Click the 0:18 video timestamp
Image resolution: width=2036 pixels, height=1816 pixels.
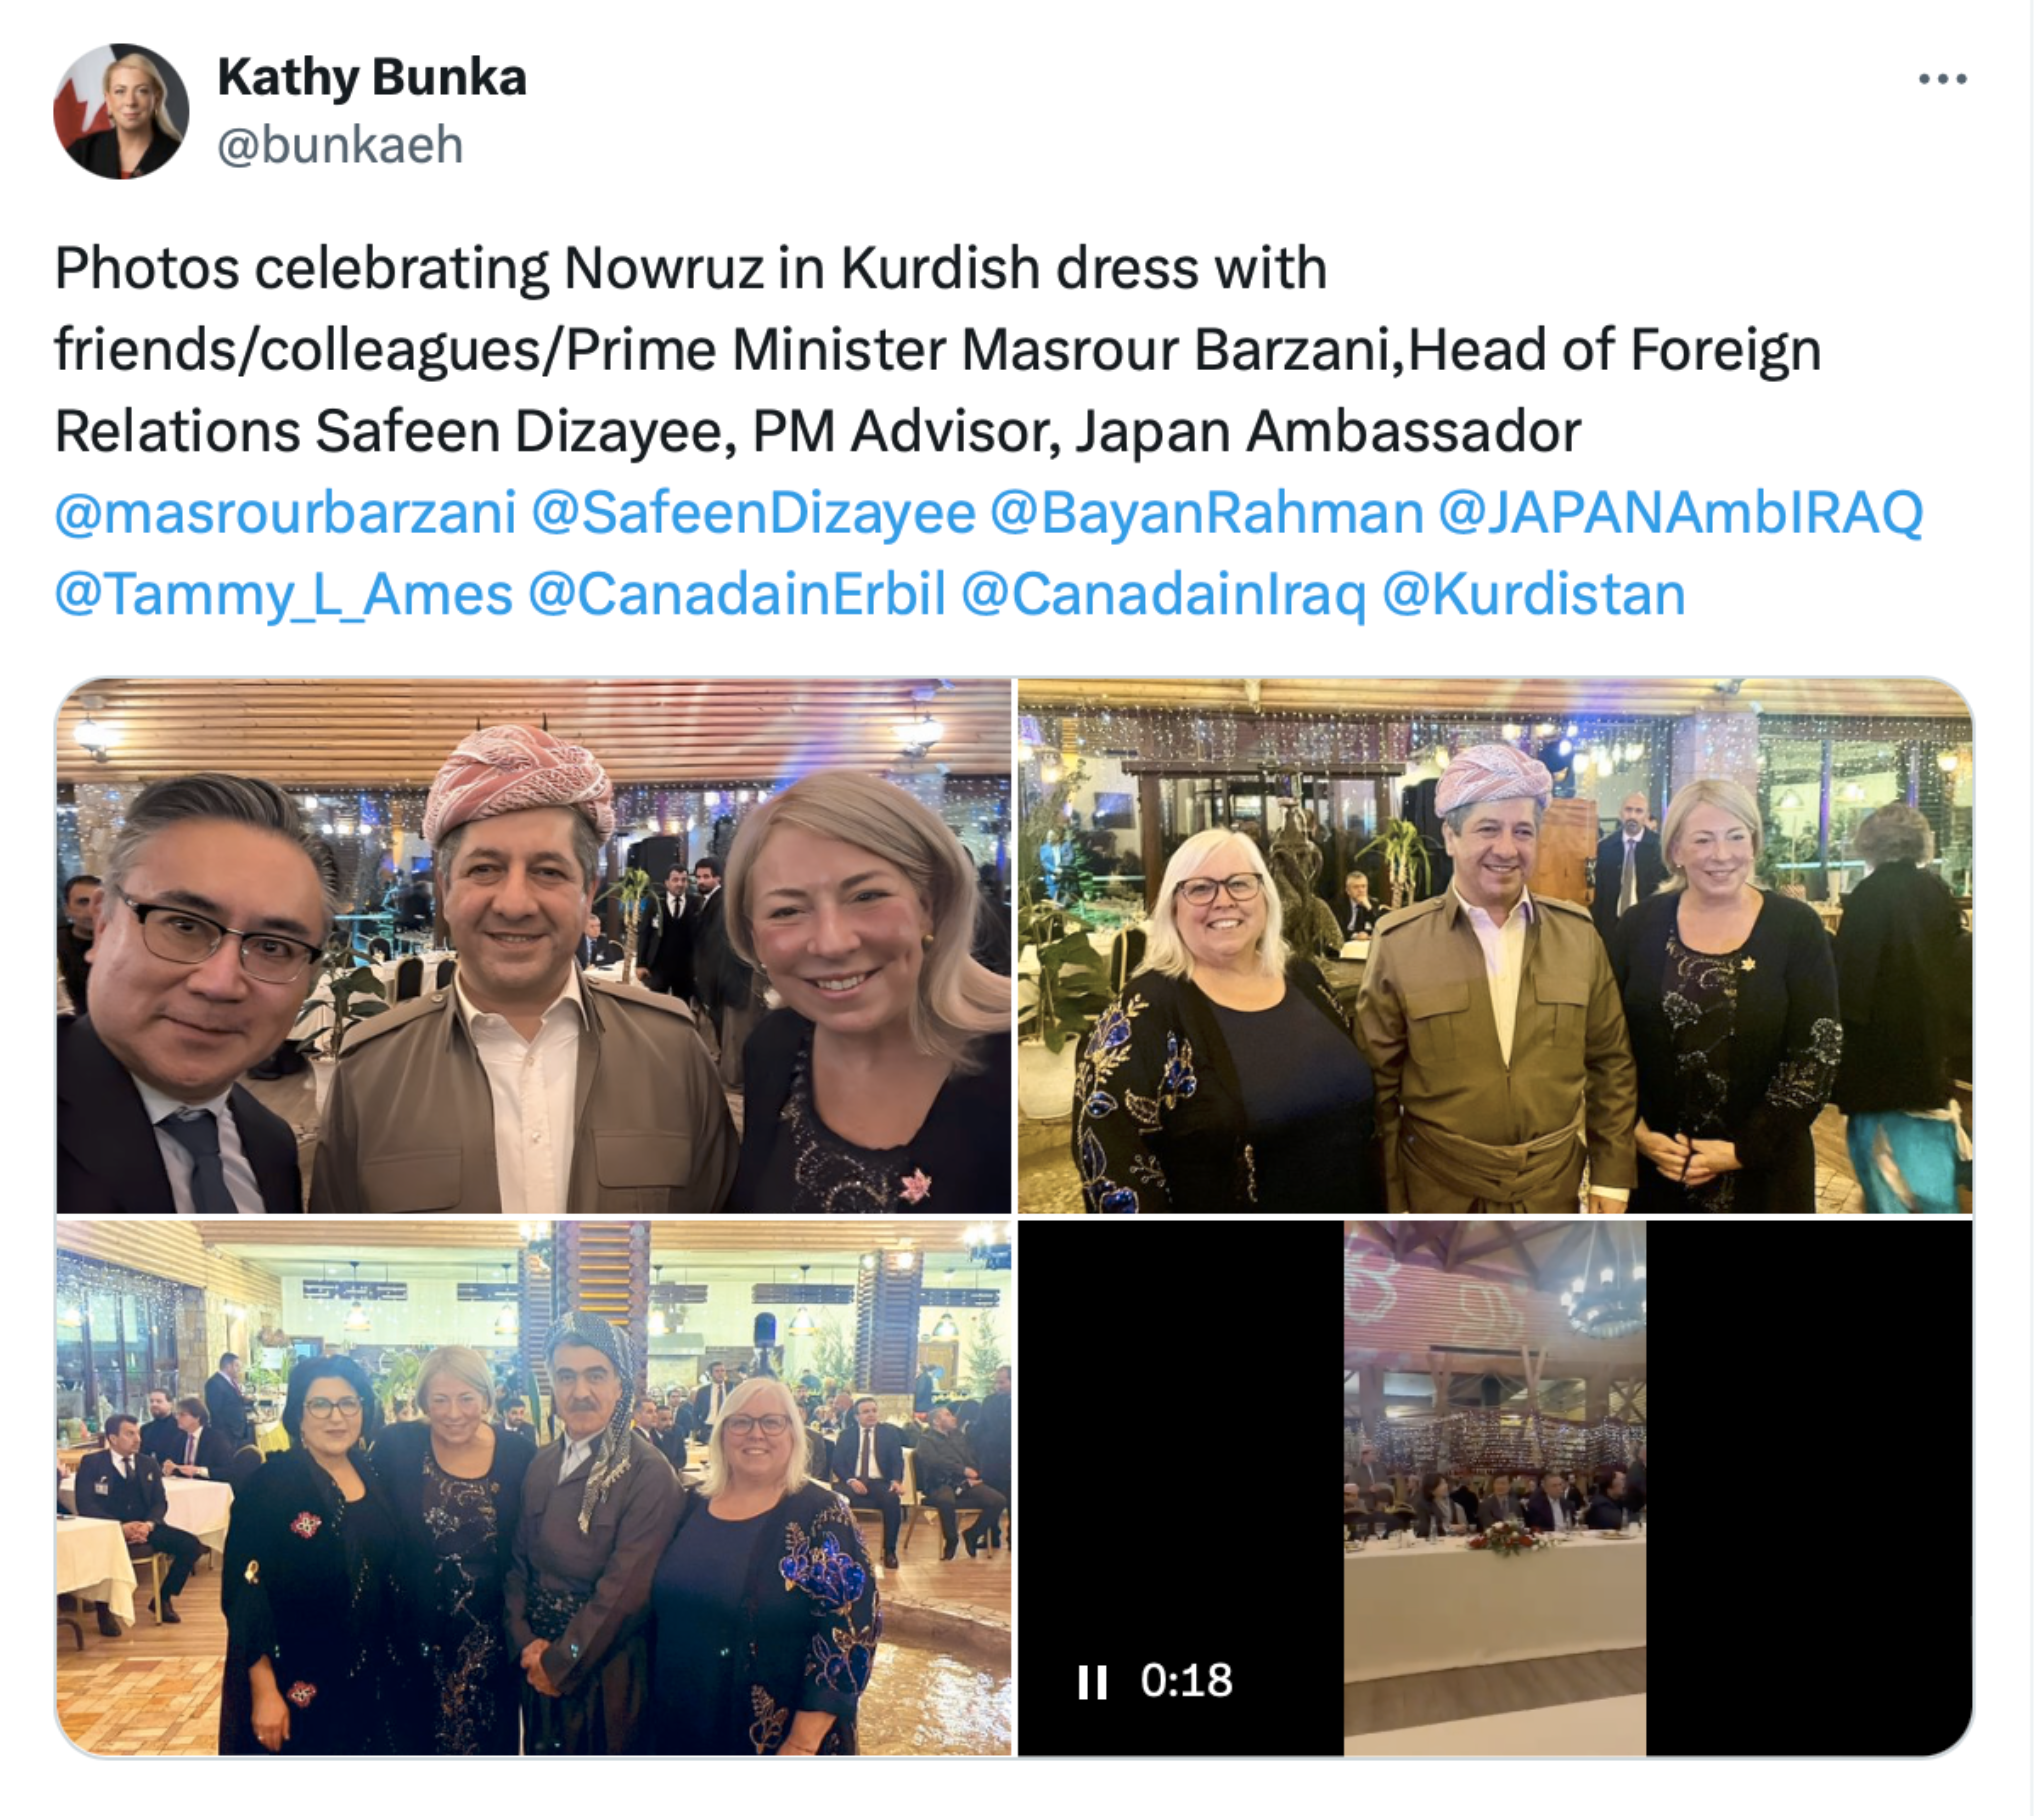[x=1186, y=1681]
